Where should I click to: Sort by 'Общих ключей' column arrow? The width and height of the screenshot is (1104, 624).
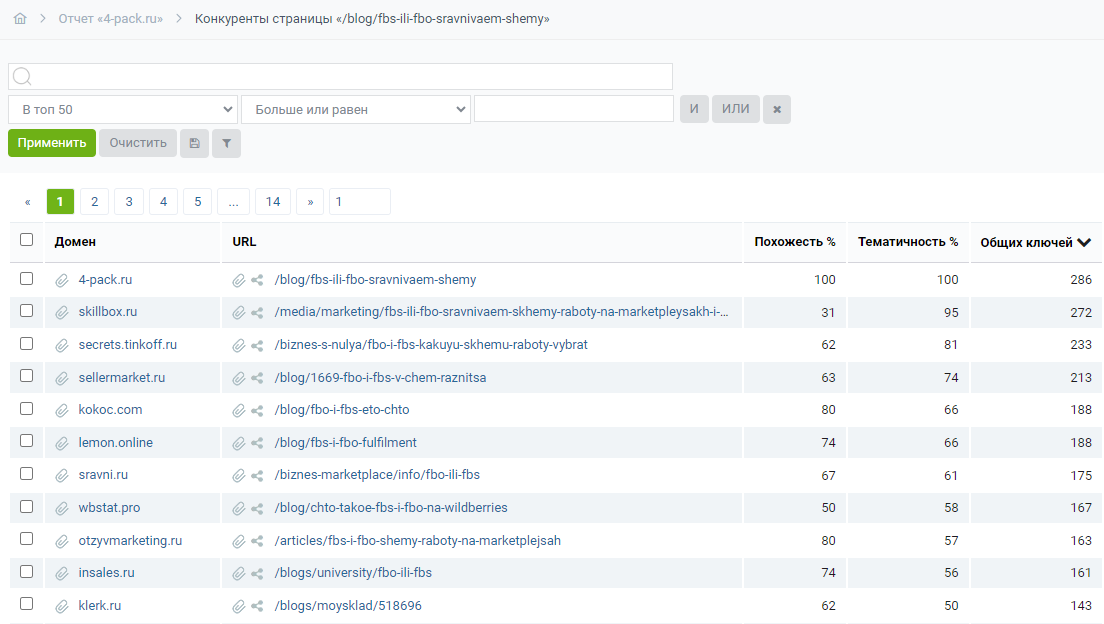[1084, 242]
